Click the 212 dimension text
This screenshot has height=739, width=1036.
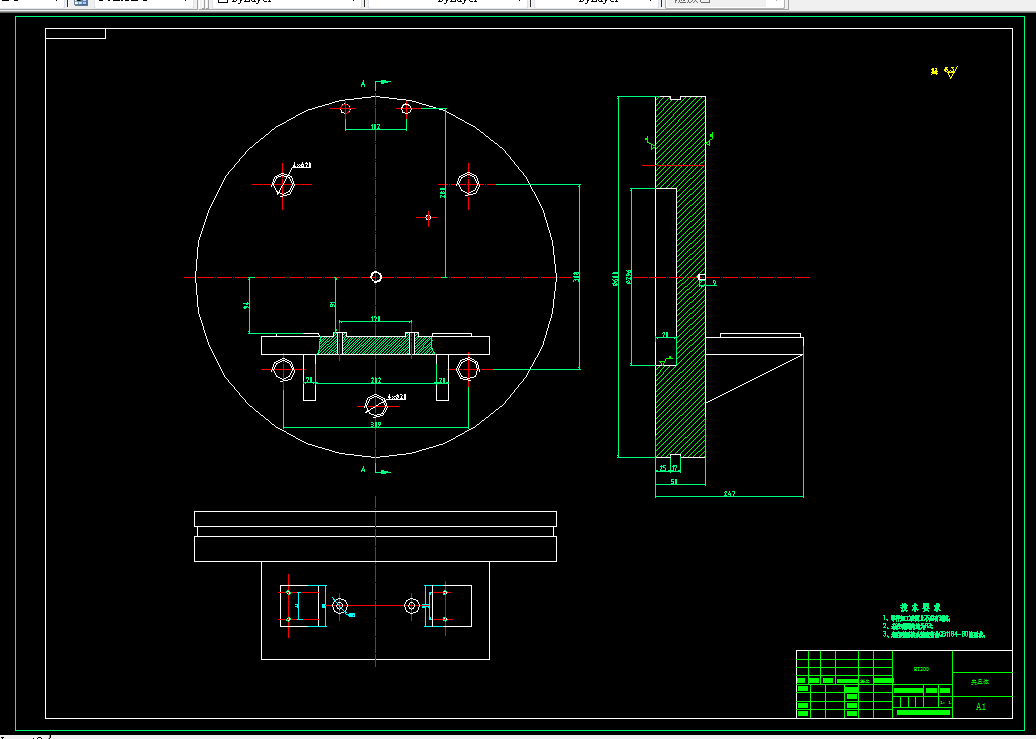376,380
